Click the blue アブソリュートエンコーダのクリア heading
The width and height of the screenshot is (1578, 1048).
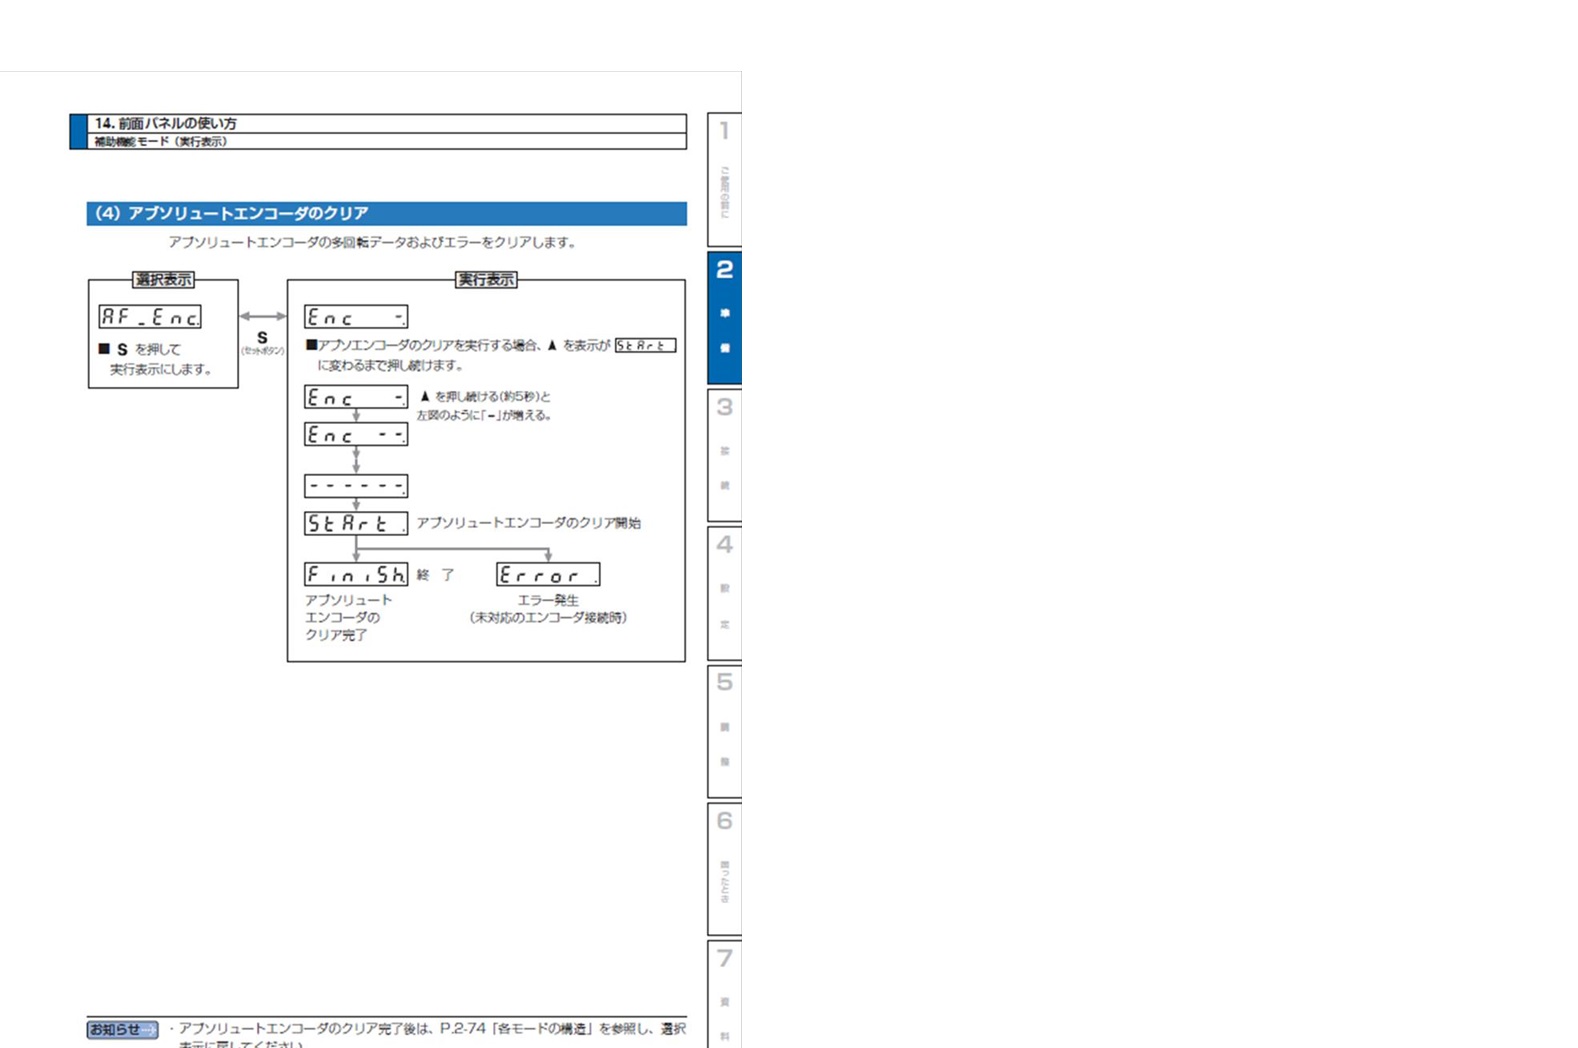386,213
